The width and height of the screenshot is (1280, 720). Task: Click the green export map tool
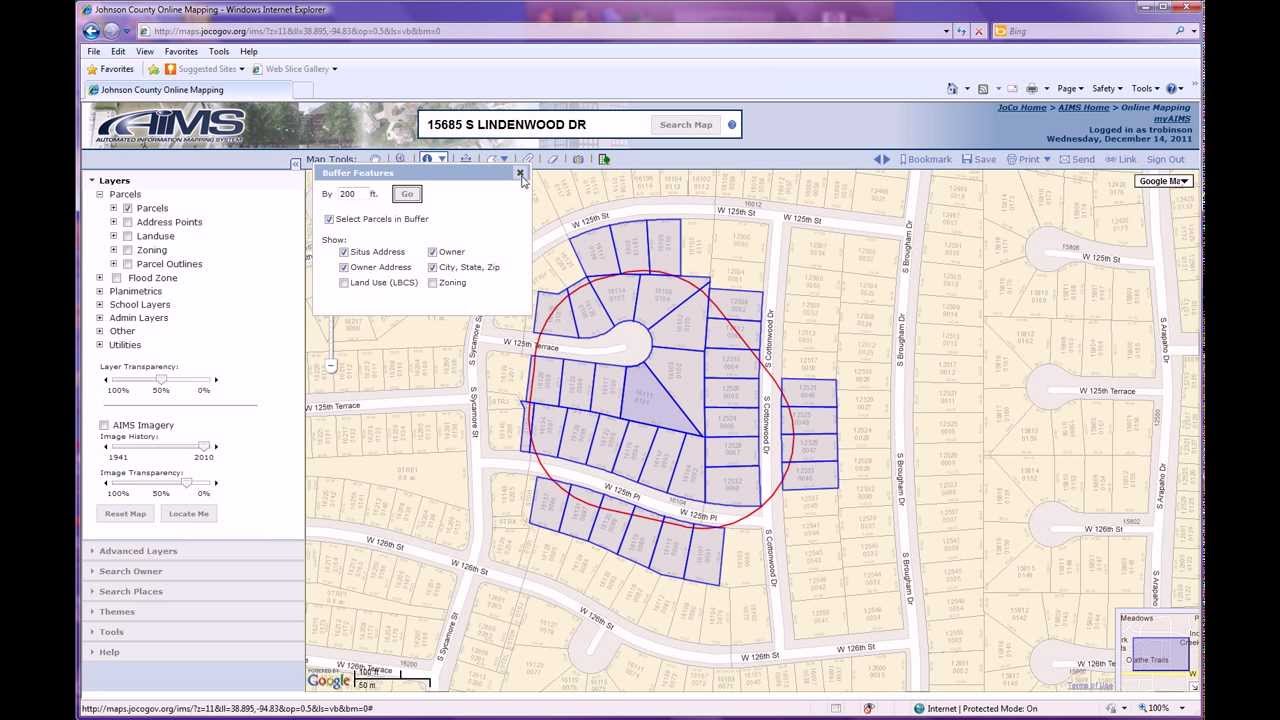coord(604,159)
